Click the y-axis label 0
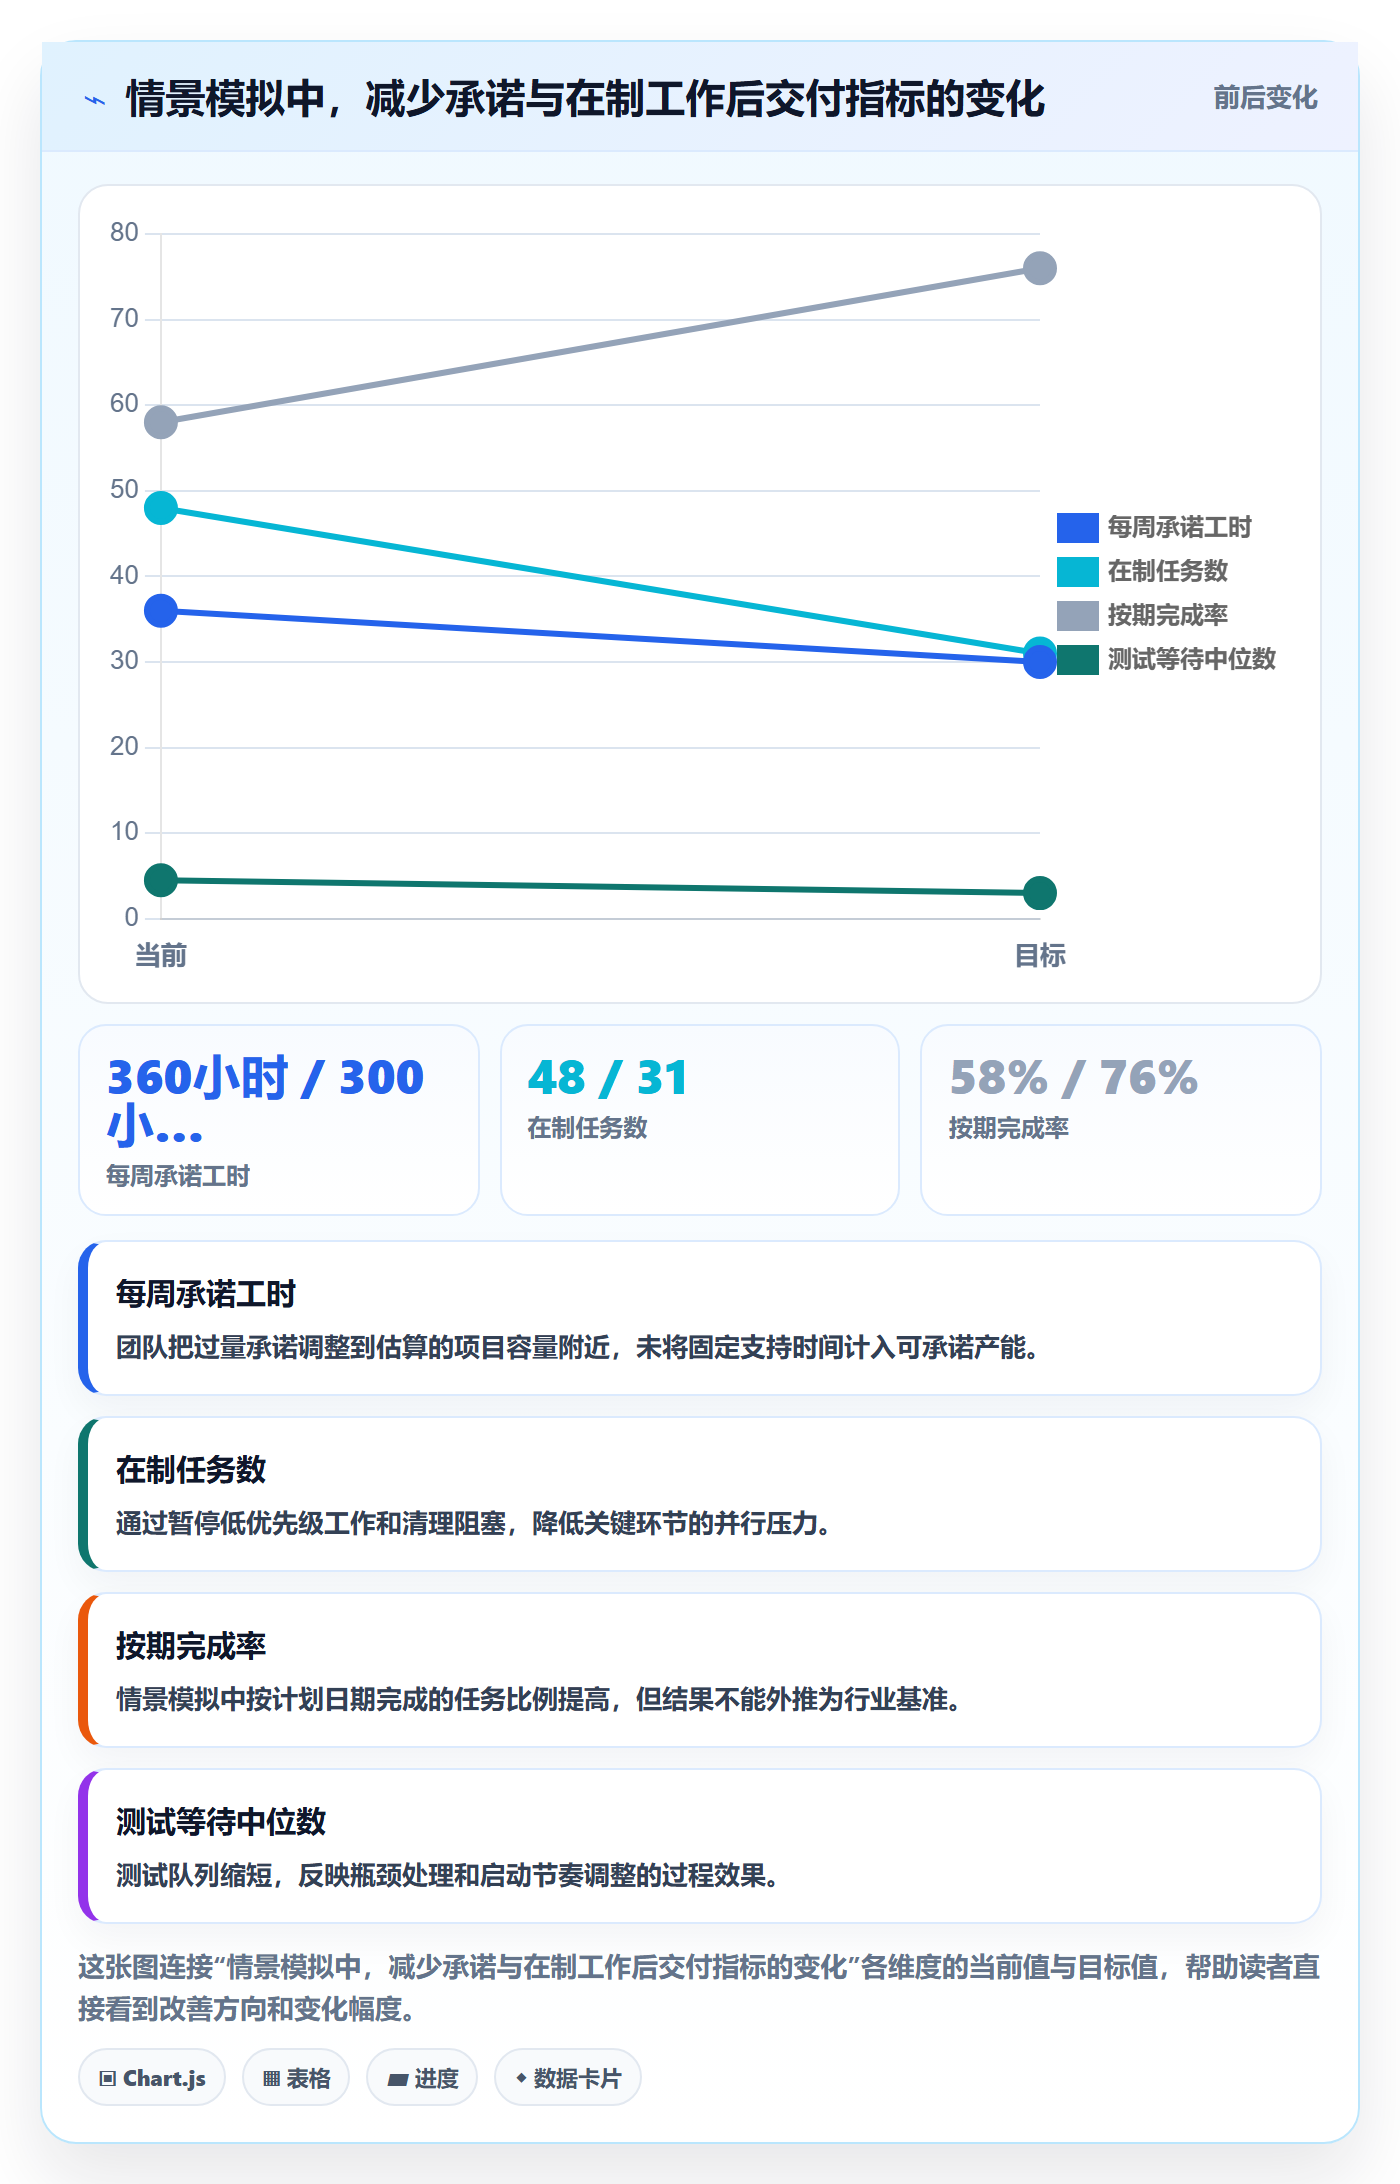This screenshot has height=2184, width=1400. point(131,917)
